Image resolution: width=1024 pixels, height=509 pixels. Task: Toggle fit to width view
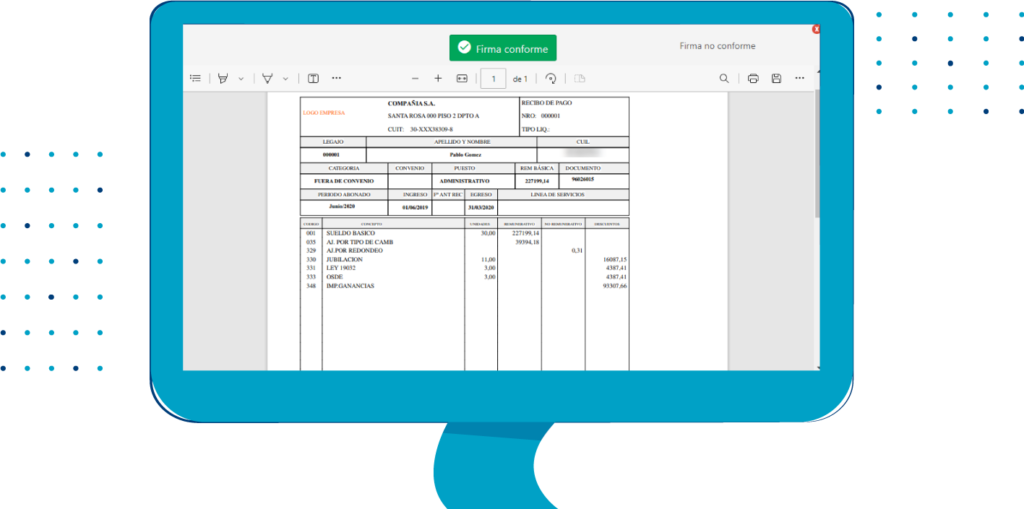tap(462, 78)
